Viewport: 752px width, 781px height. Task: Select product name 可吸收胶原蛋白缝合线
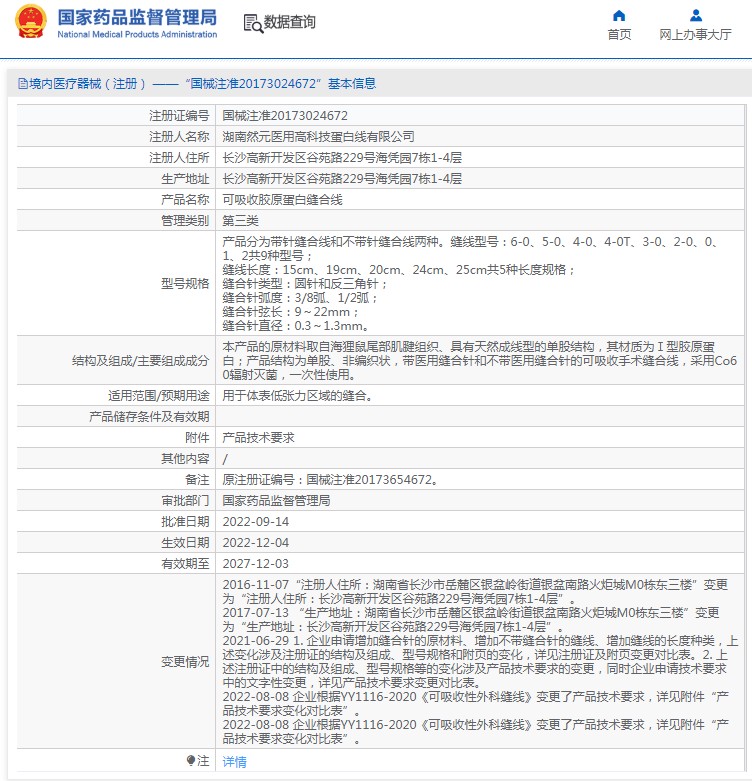(282, 199)
